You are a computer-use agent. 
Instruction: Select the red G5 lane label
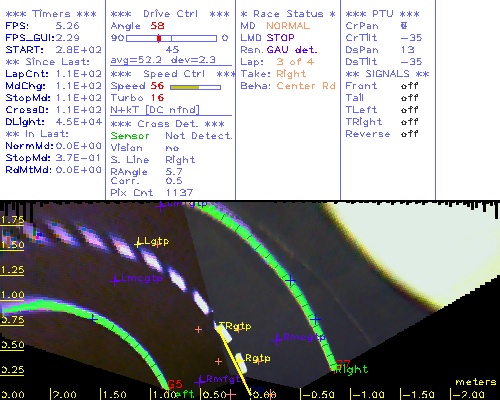(175, 384)
